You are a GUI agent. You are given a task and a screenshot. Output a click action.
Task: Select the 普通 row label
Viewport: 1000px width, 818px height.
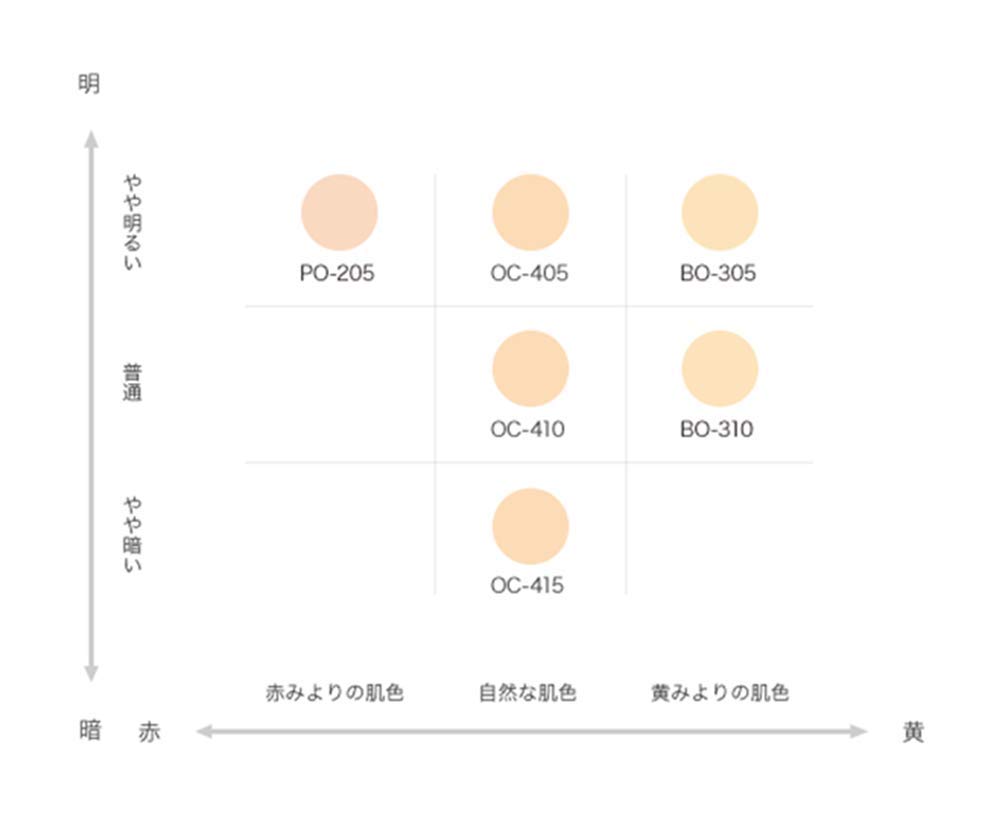tap(133, 383)
